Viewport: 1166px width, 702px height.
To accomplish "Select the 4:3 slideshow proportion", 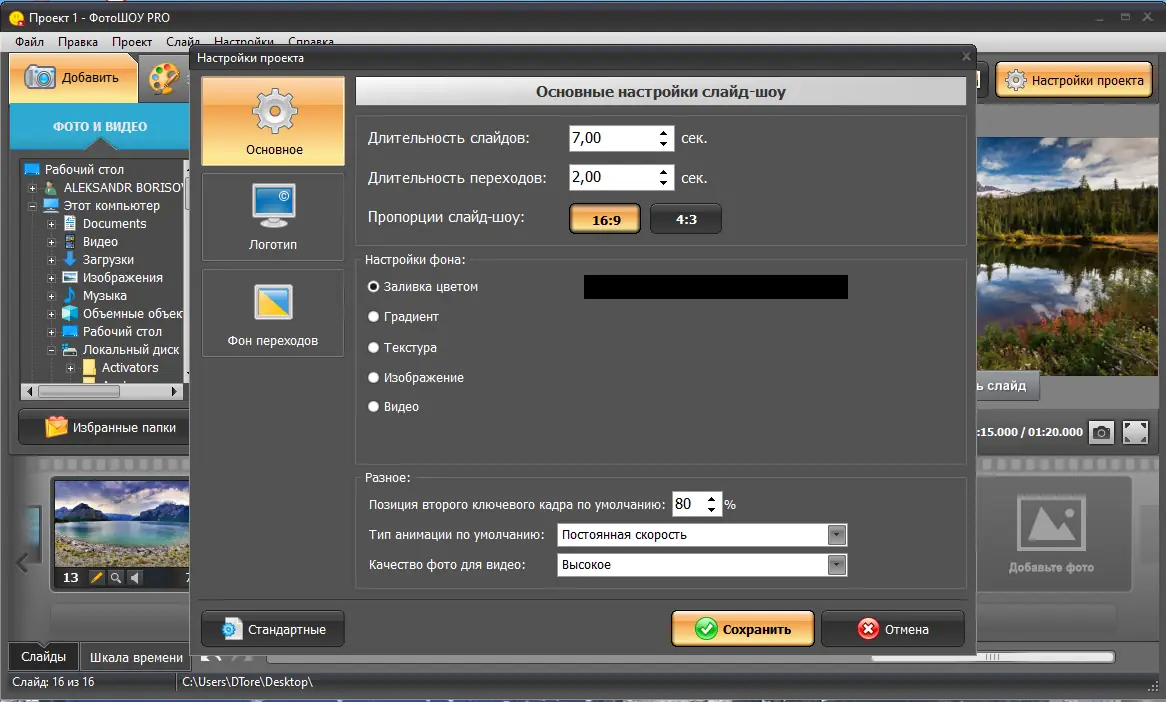I will coord(686,219).
